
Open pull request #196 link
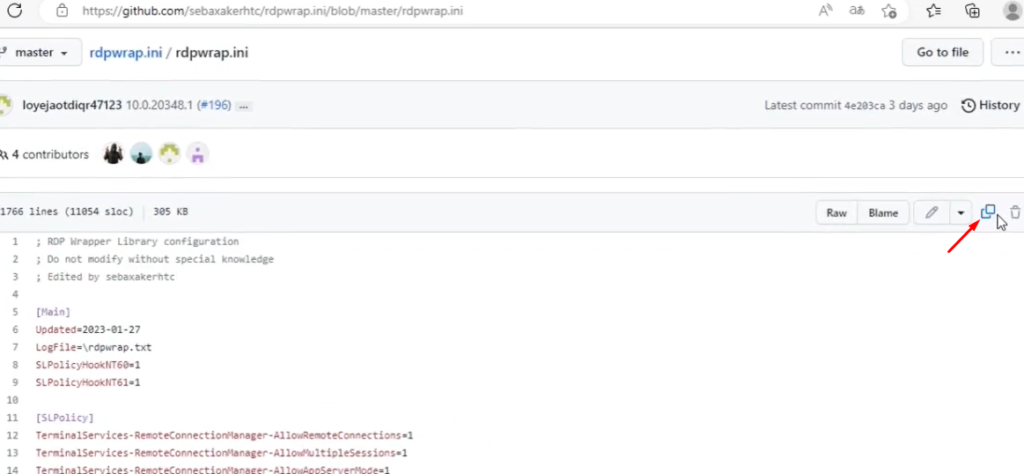click(215, 105)
